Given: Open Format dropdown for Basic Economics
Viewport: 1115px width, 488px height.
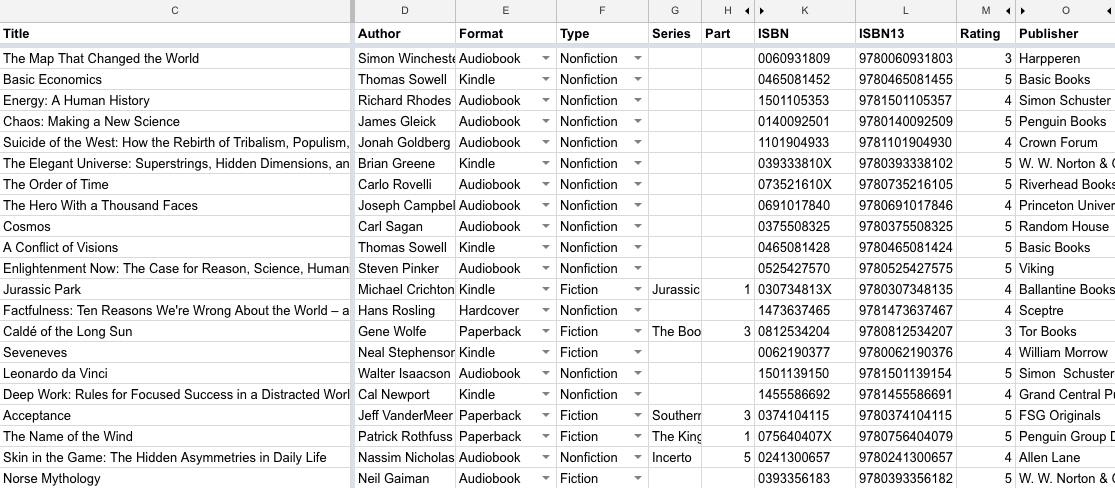Looking at the screenshot, I should (545, 80).
